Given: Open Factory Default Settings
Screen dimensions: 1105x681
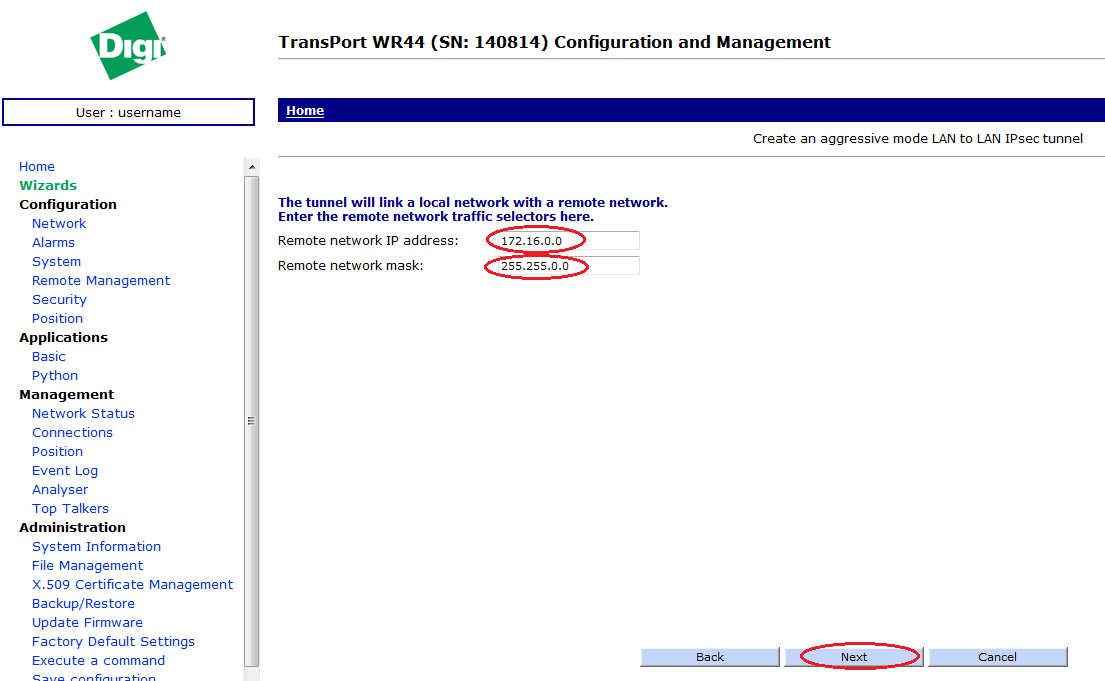Looking at the screenshot, I should (113, 642).
